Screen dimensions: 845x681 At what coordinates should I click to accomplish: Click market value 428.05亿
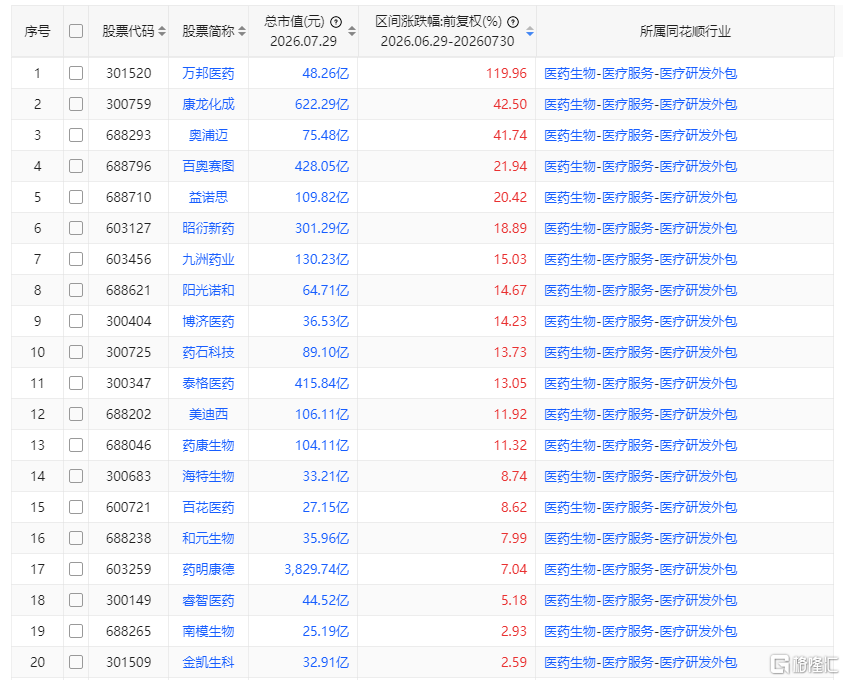tap(322, 166)
